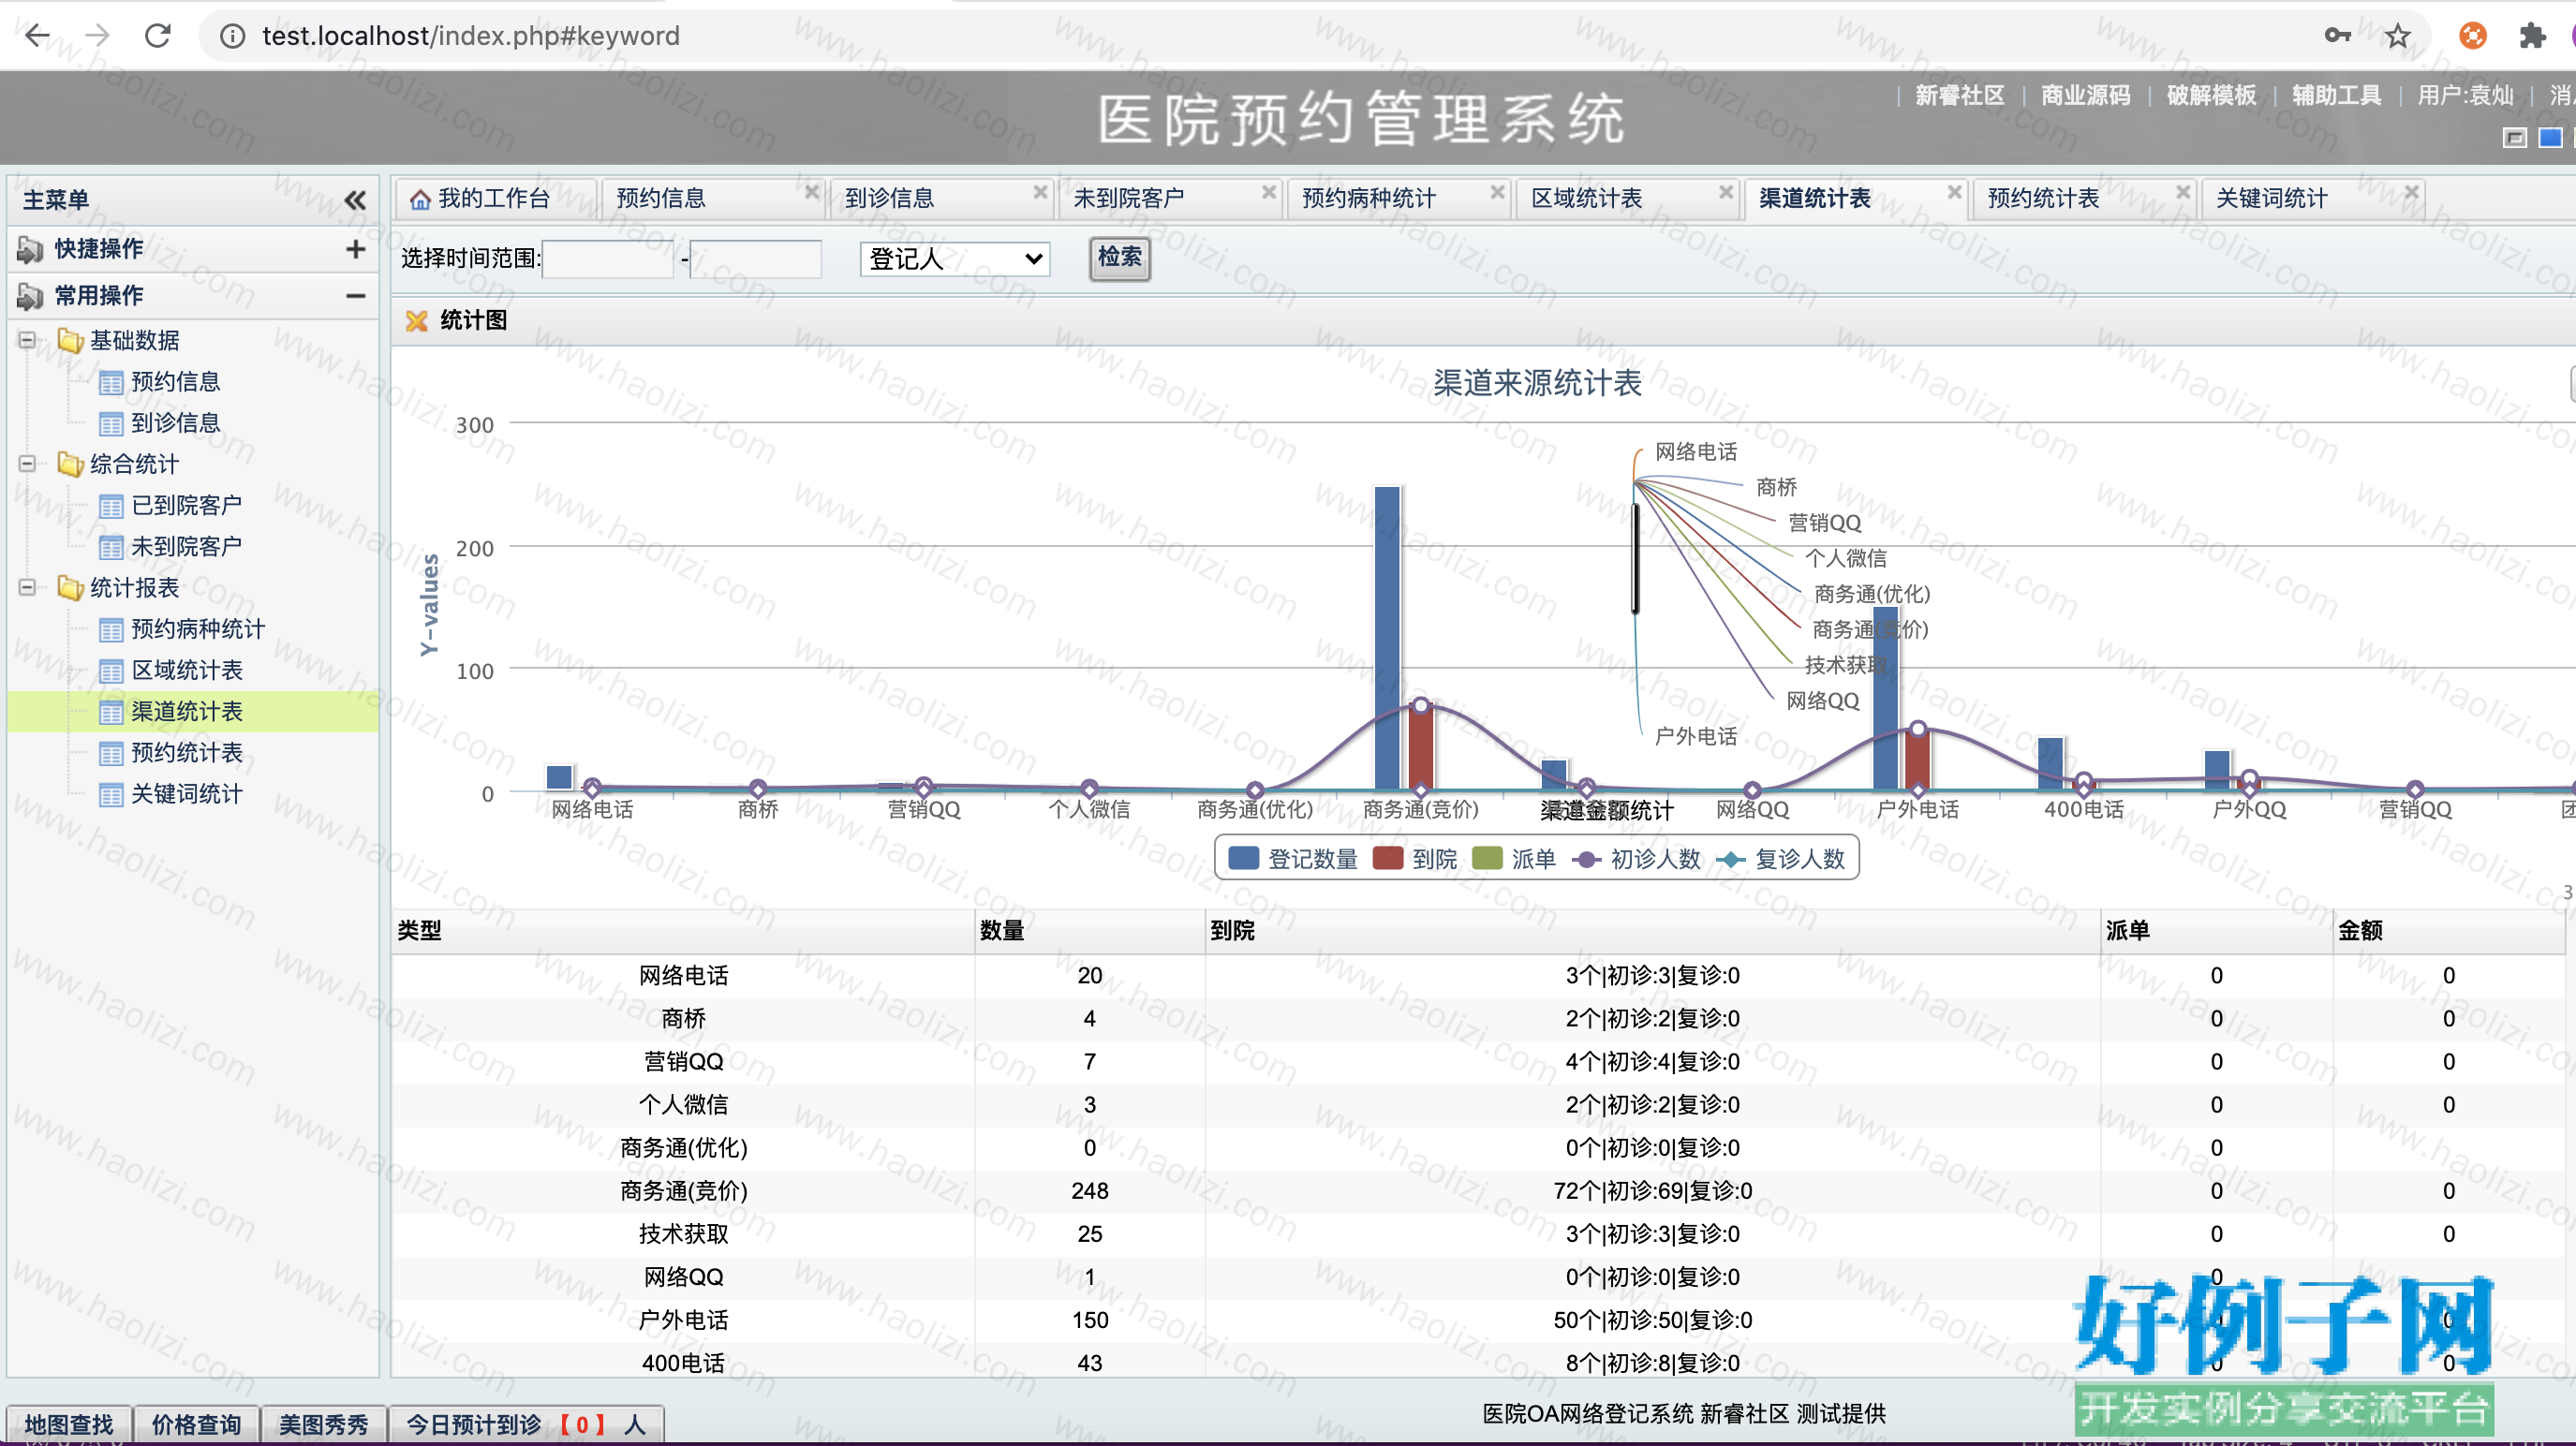The width and height of the screenshot is (2576, 1446).
Task: Click the home icon on 我的工作台 tab
Action: point(420,200)
